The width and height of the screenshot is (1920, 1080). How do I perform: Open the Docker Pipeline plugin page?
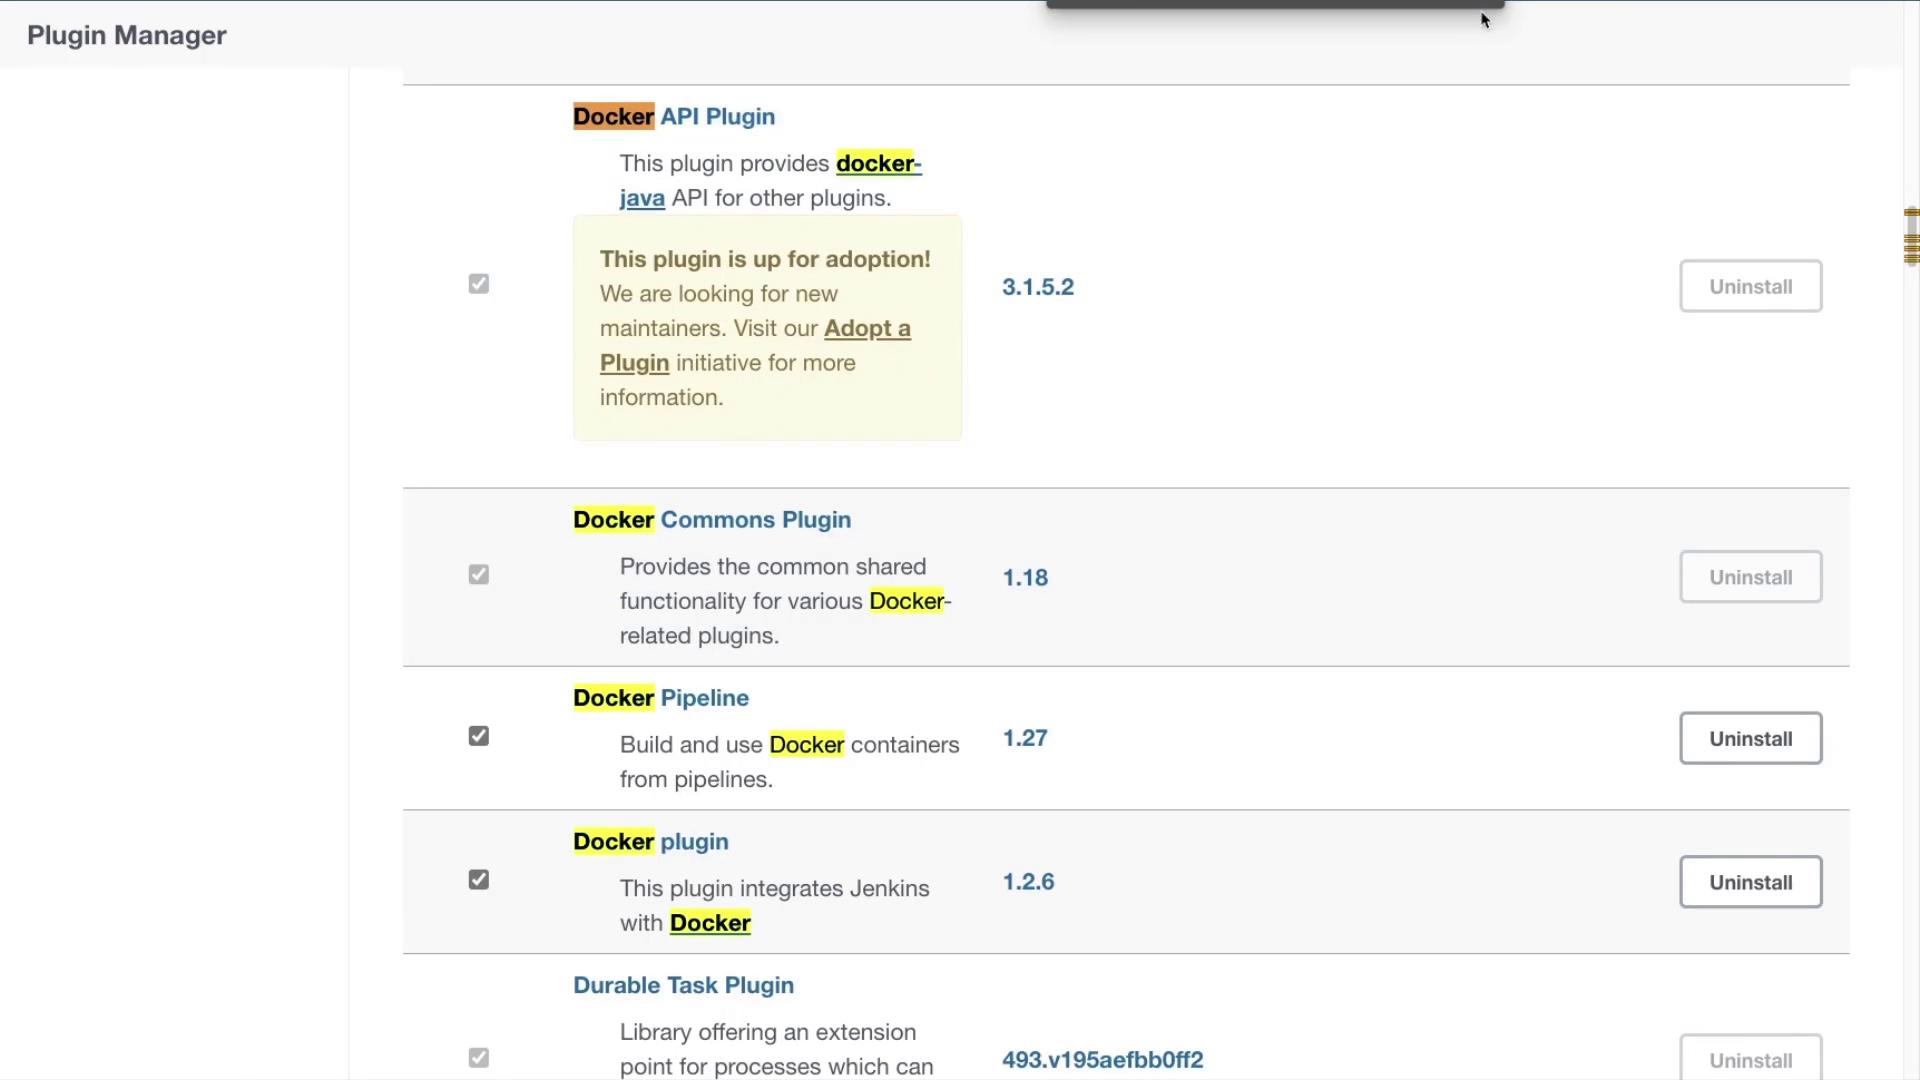coord(661,698)
